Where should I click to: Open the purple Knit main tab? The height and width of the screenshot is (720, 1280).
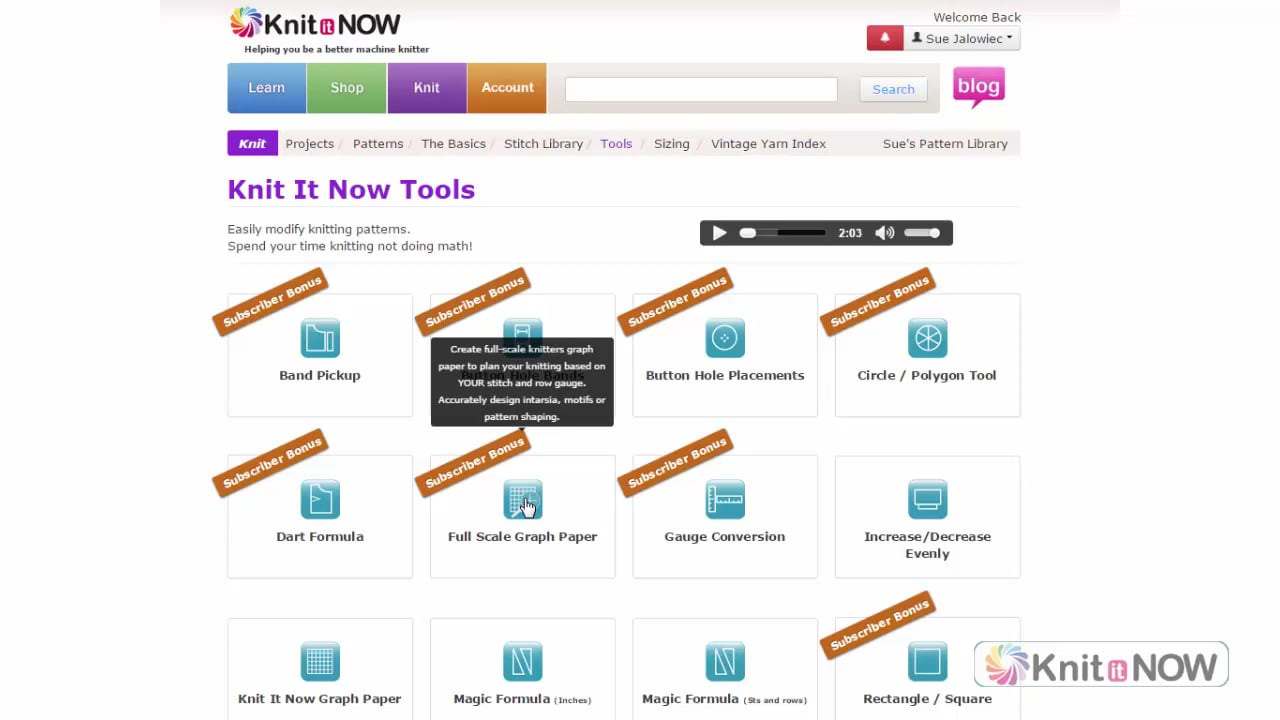[427, 88]
